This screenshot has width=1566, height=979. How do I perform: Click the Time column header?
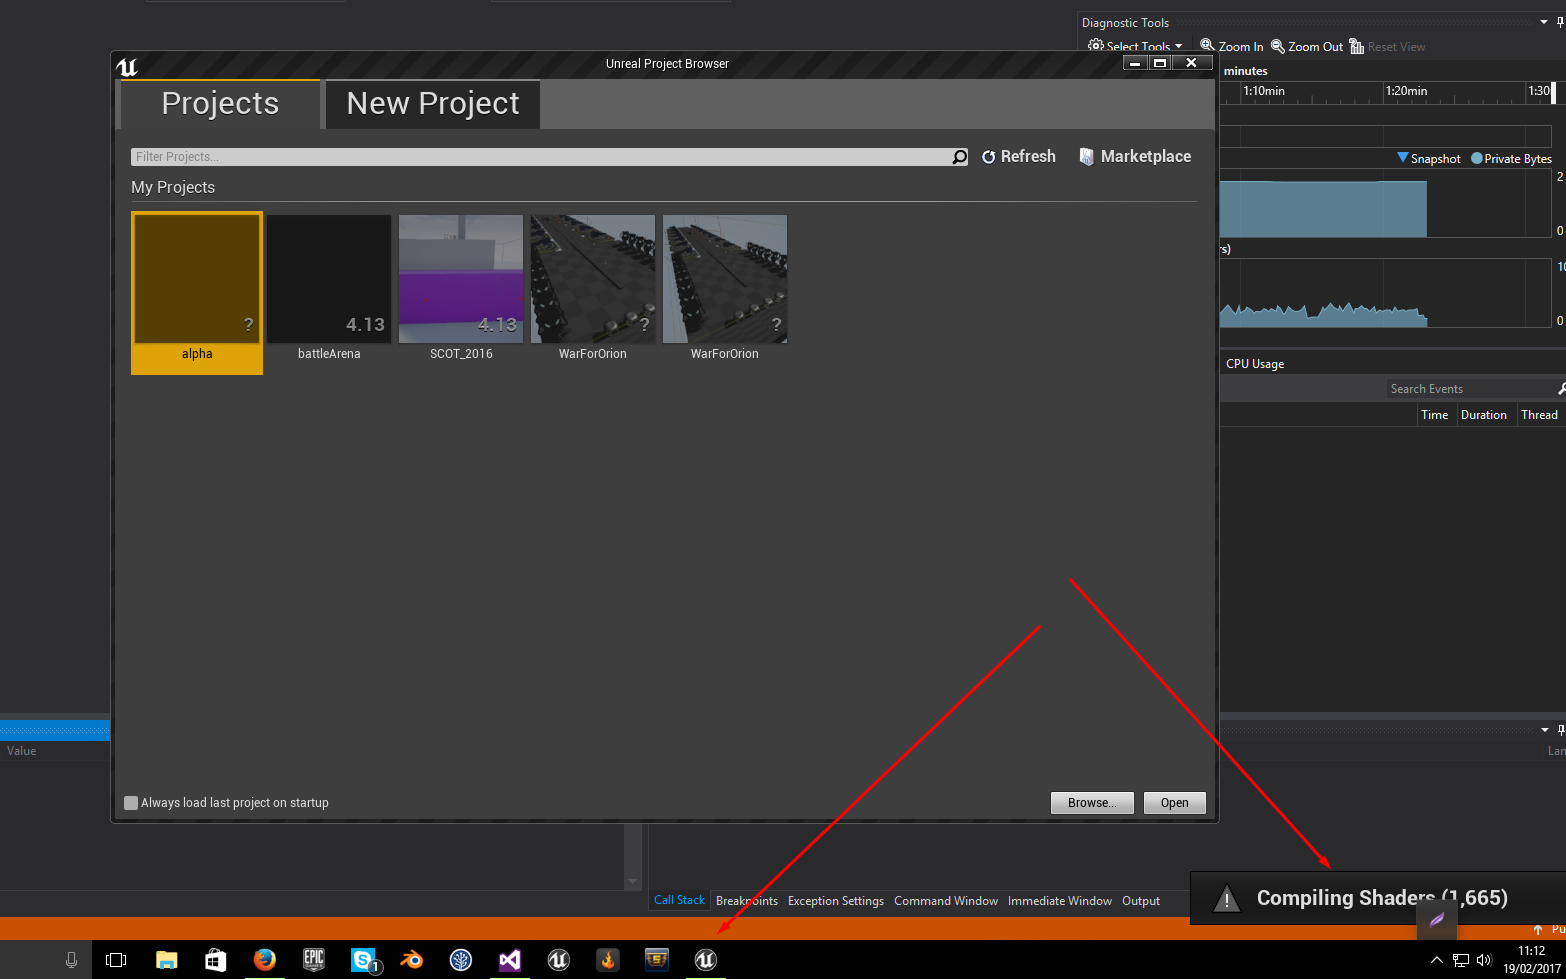coord(1434,415)
